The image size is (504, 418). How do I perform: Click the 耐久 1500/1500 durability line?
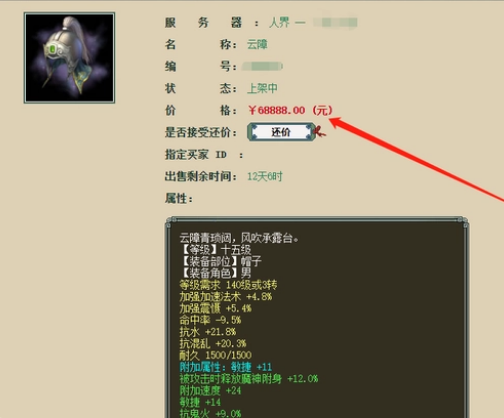pyautogui.click(x=216, y=355)
